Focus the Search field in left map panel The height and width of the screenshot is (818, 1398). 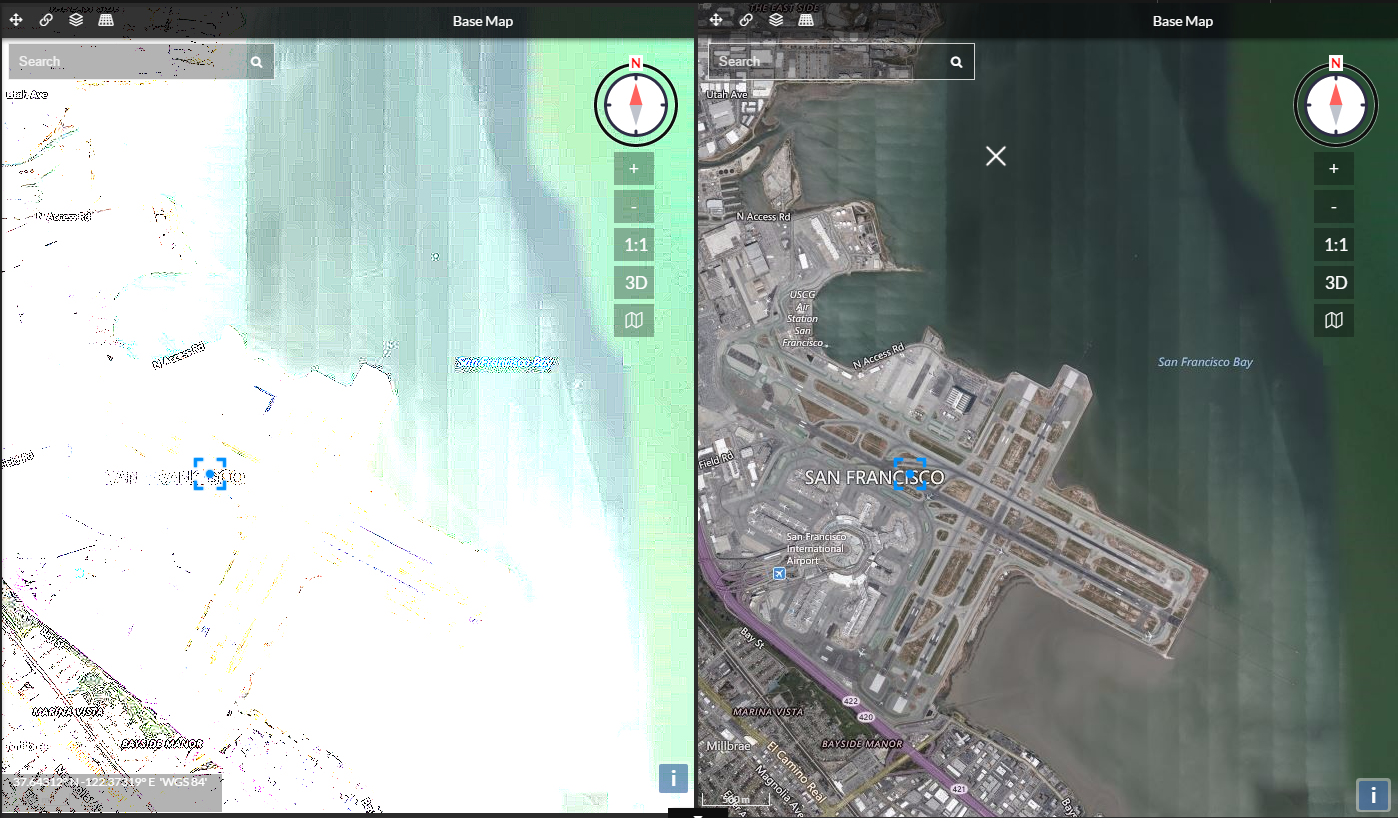141,62
